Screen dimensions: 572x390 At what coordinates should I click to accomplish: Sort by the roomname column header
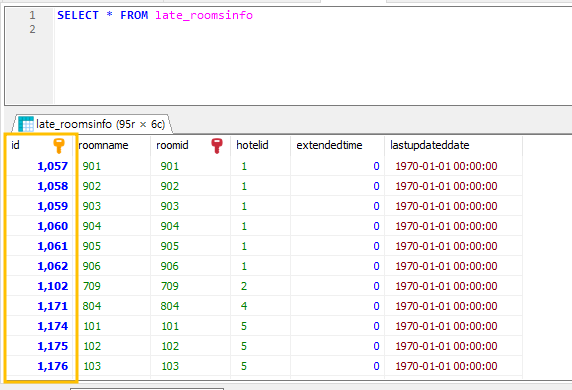click(112, 145)
